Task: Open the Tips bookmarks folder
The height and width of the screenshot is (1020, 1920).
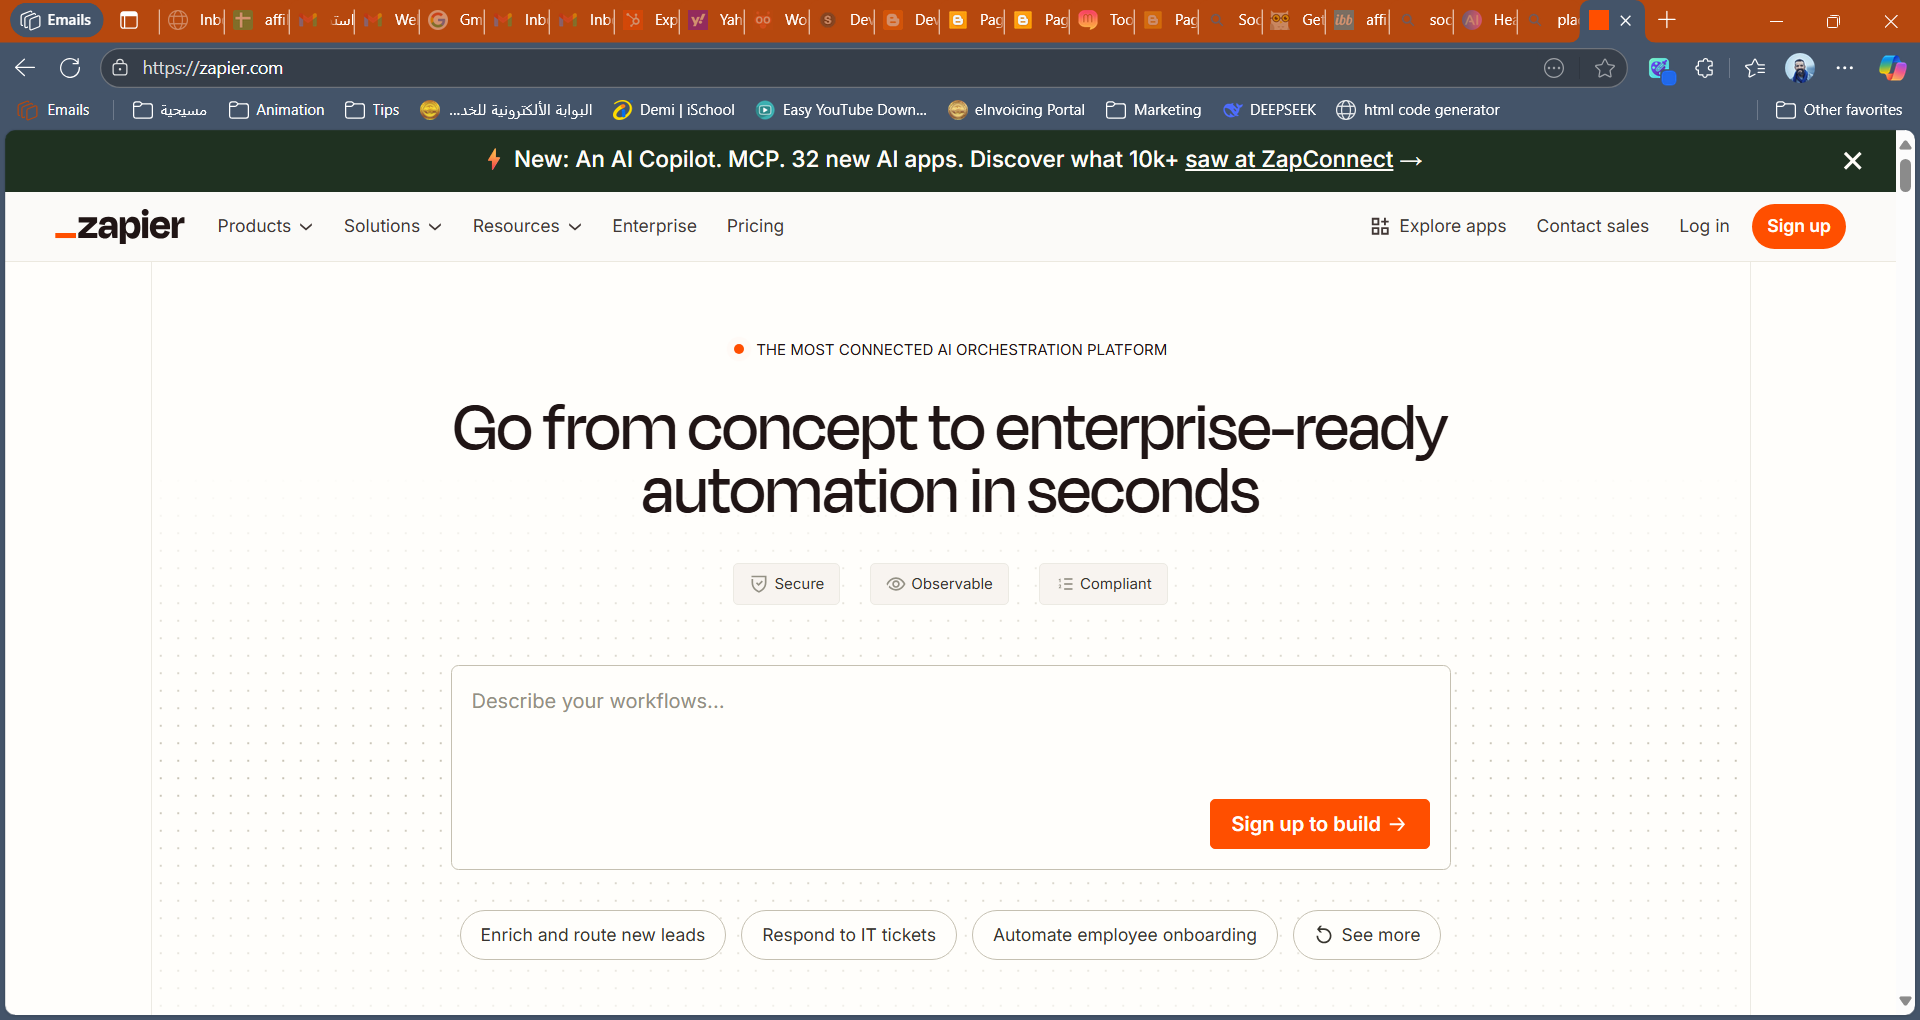Action: 372,110
